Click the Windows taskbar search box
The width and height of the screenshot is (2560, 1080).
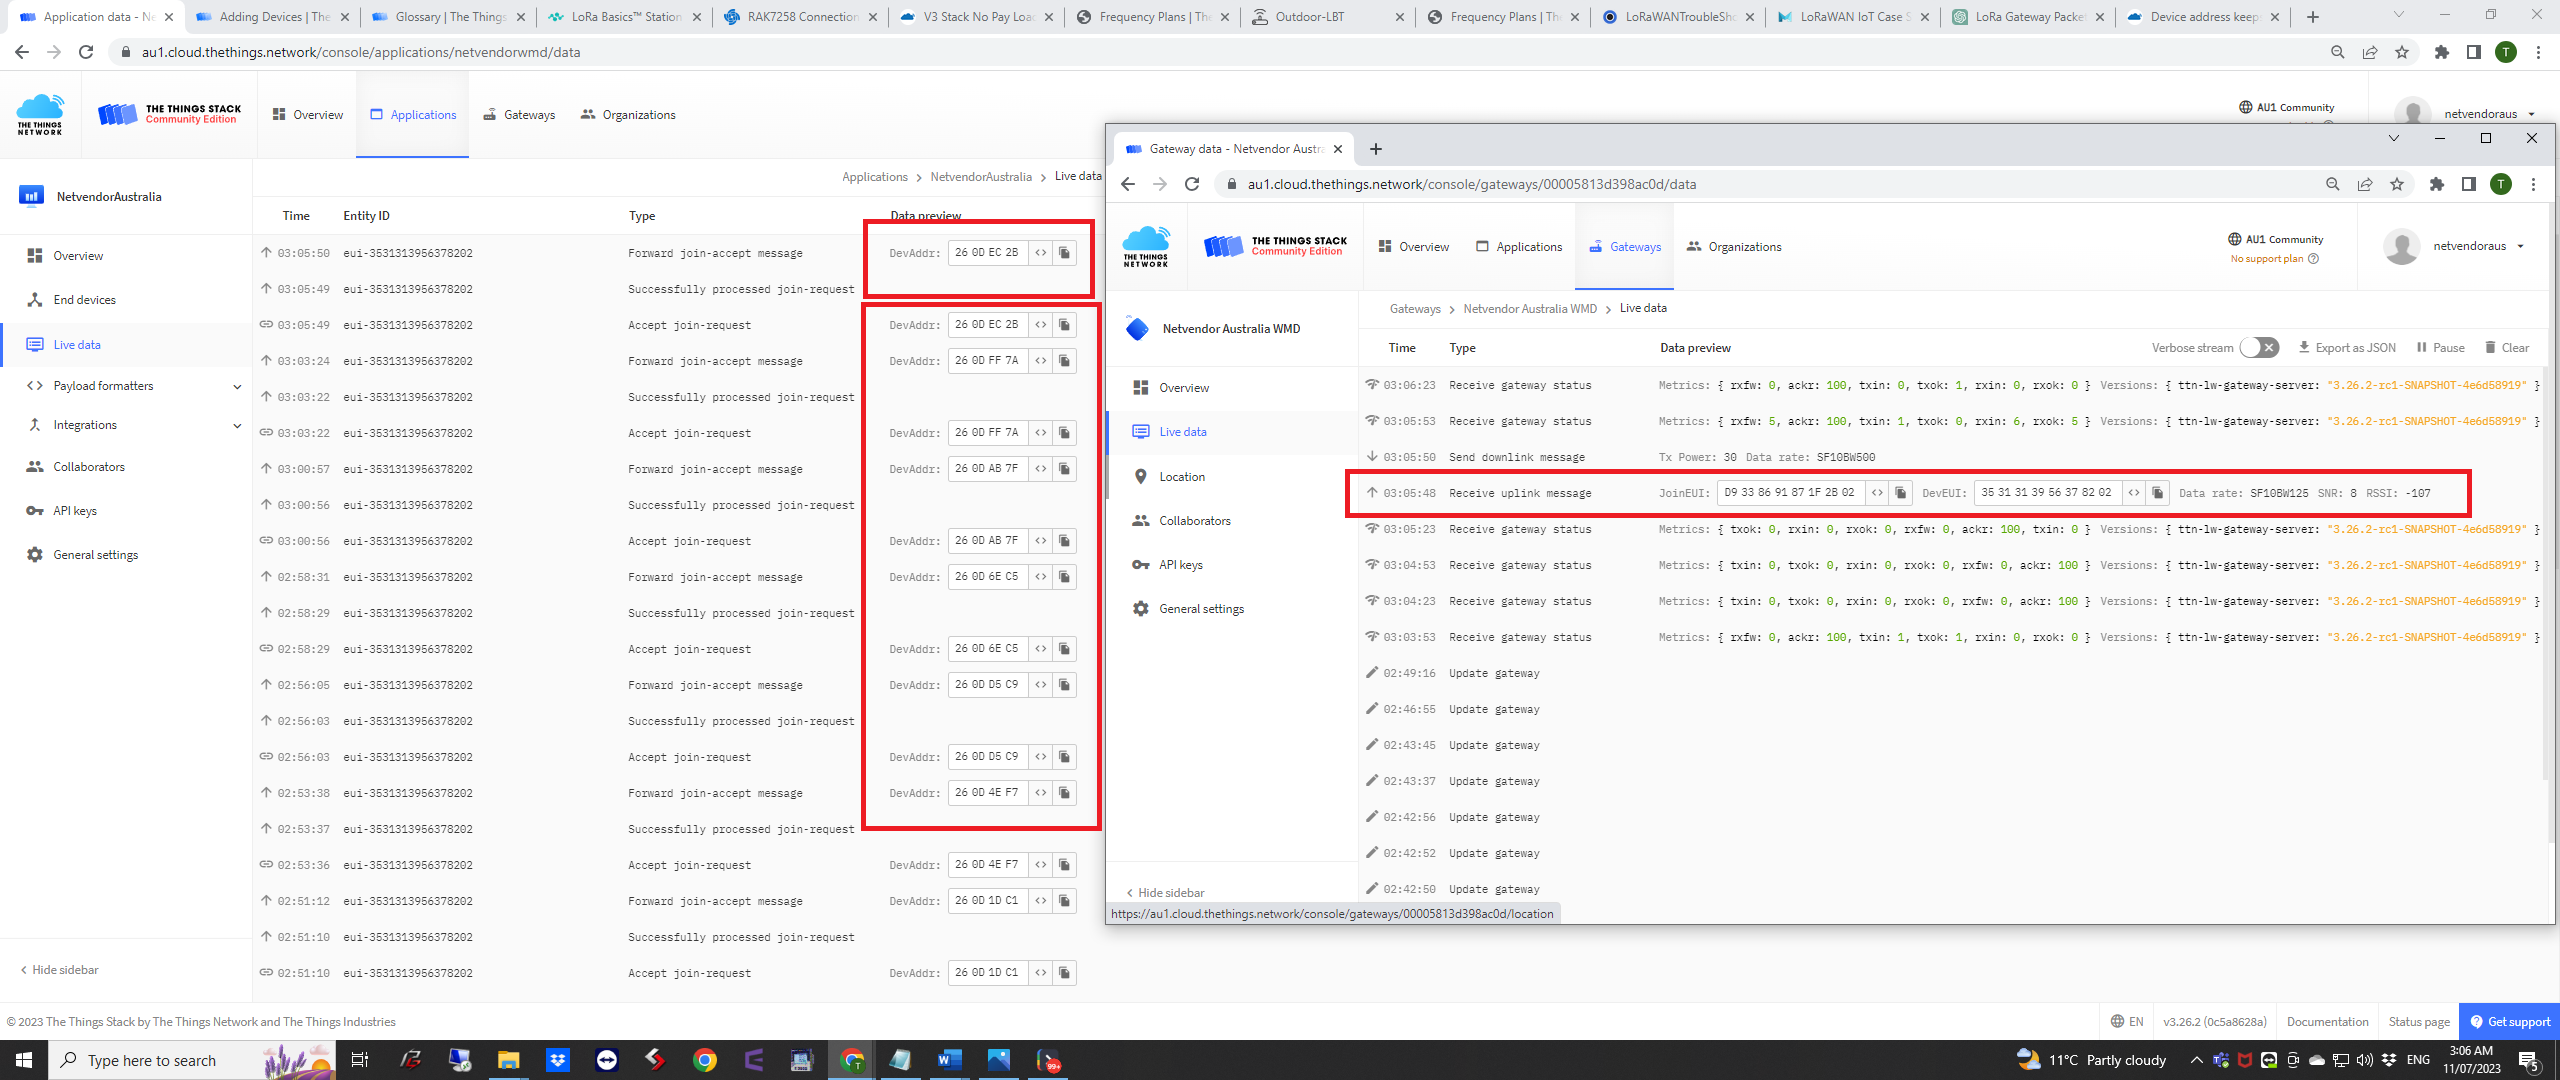pos(192,1060)
